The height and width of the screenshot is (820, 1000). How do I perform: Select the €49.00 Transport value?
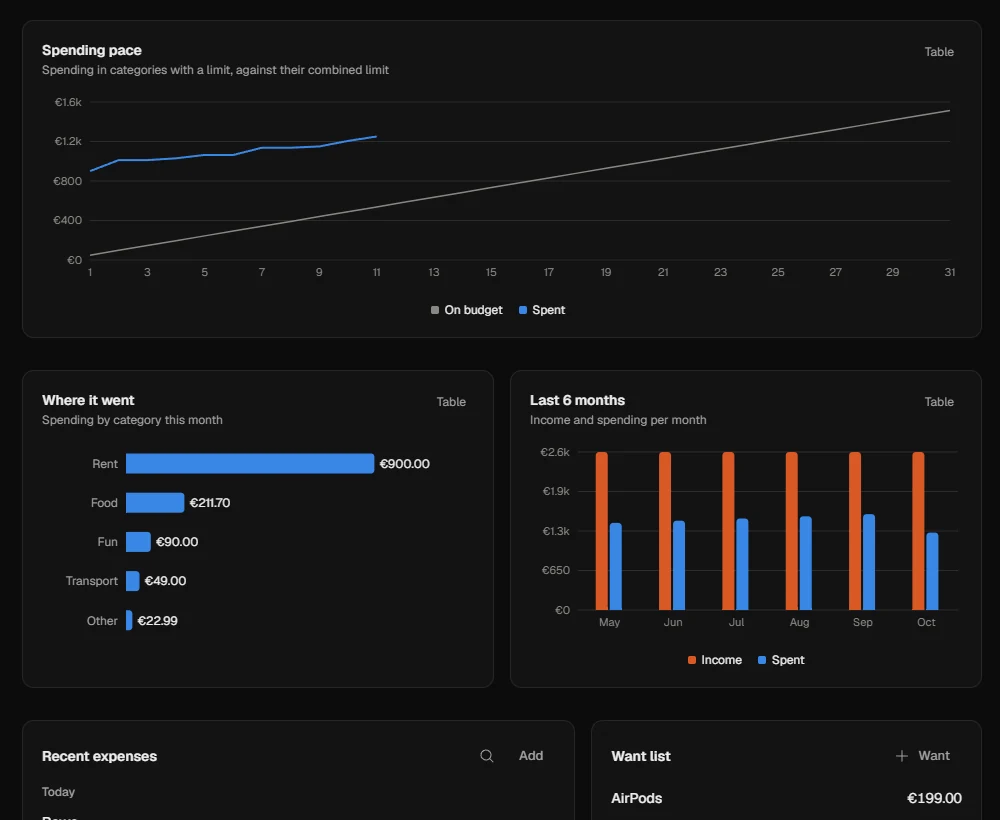point(165,581)
